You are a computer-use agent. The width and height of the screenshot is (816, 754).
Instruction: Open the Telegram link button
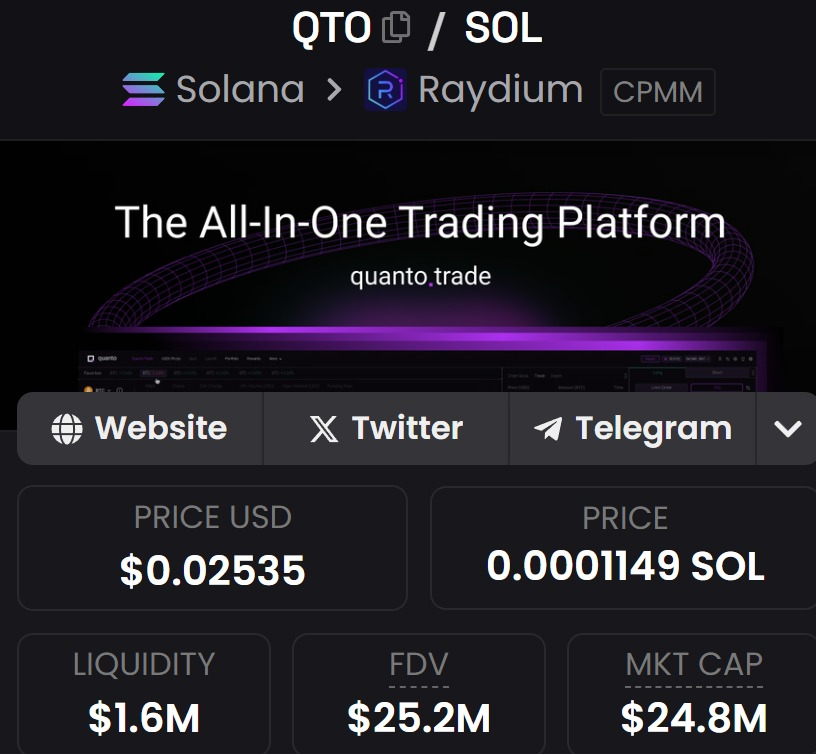632,428
